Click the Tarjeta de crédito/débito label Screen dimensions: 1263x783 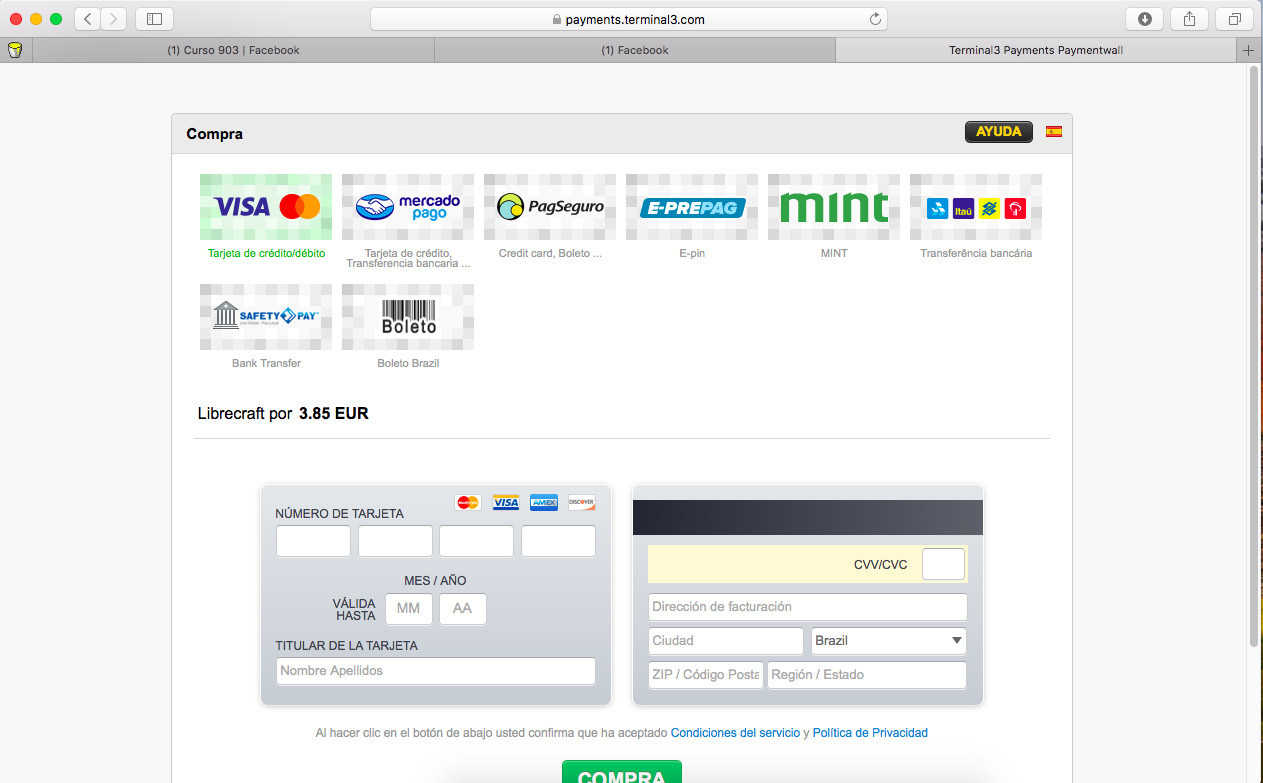click(x=266, y=253)
